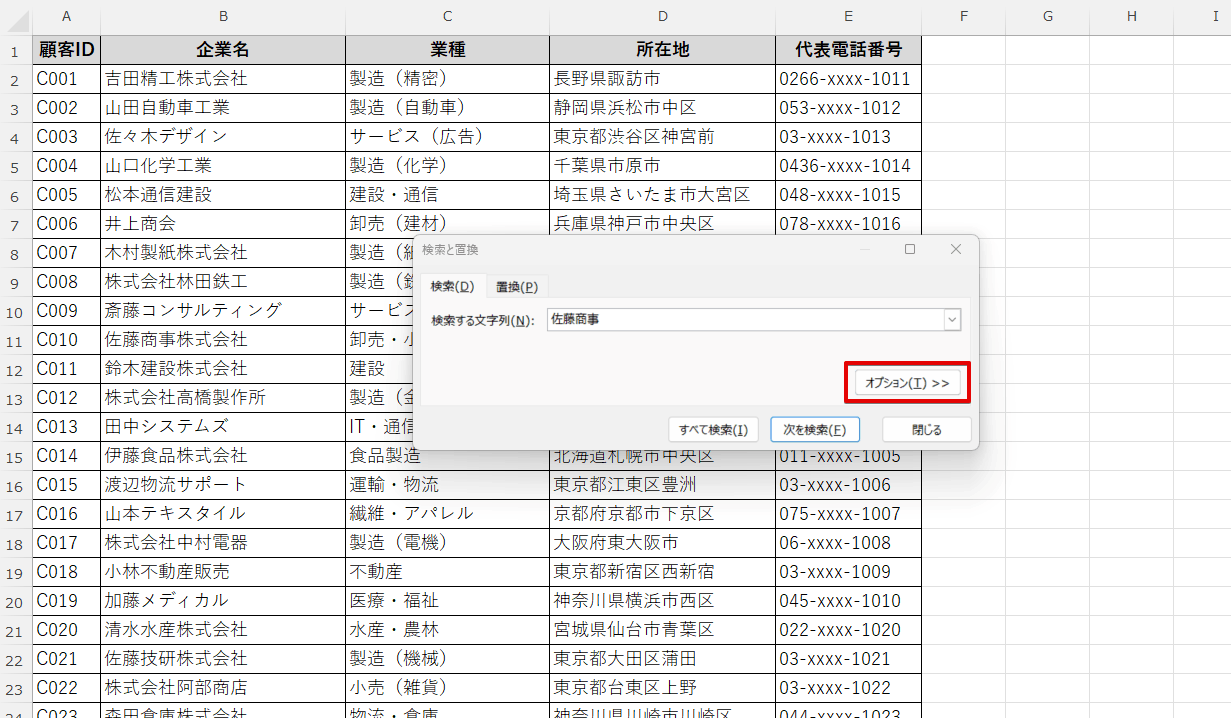The width and height of the screenshot is (1231, 718).
Task: Select the 代表電話番号 header cell
Action: coord(848,50)
